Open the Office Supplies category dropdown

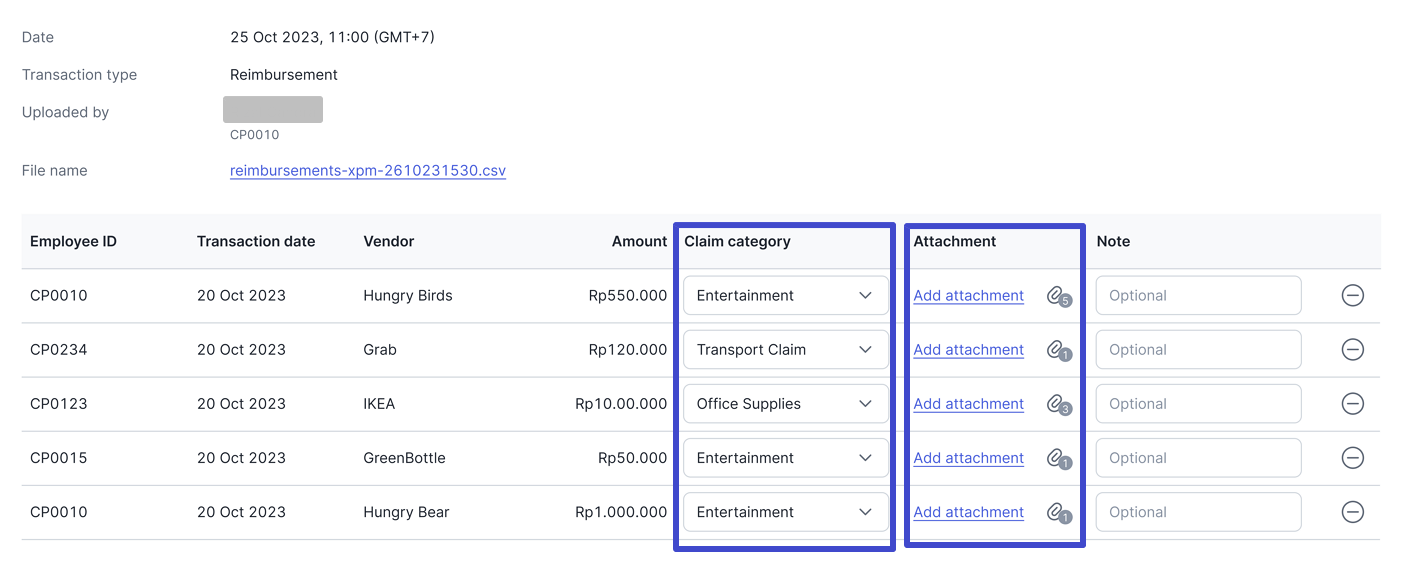(785, 404)
